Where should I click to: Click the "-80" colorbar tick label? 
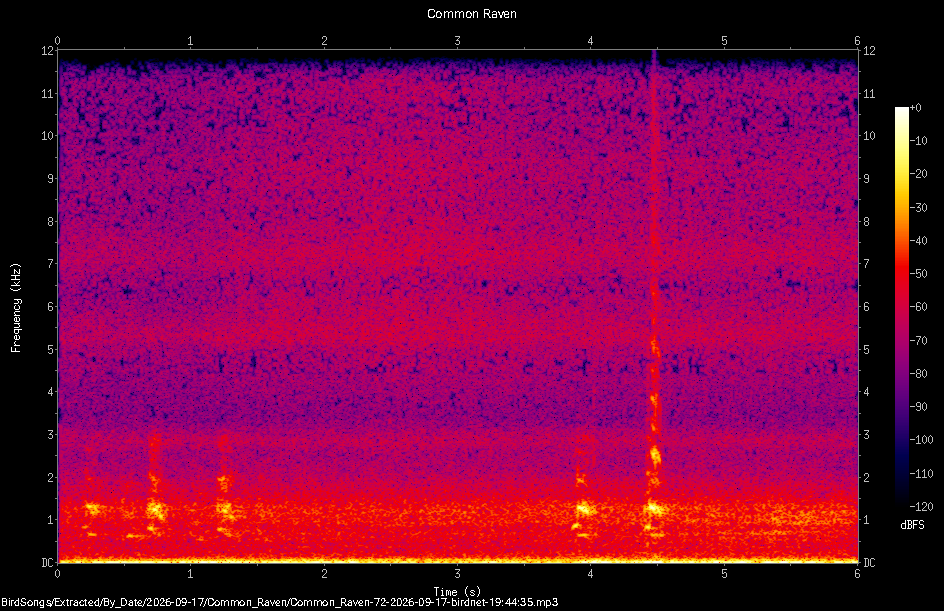(x=918, y=374)
